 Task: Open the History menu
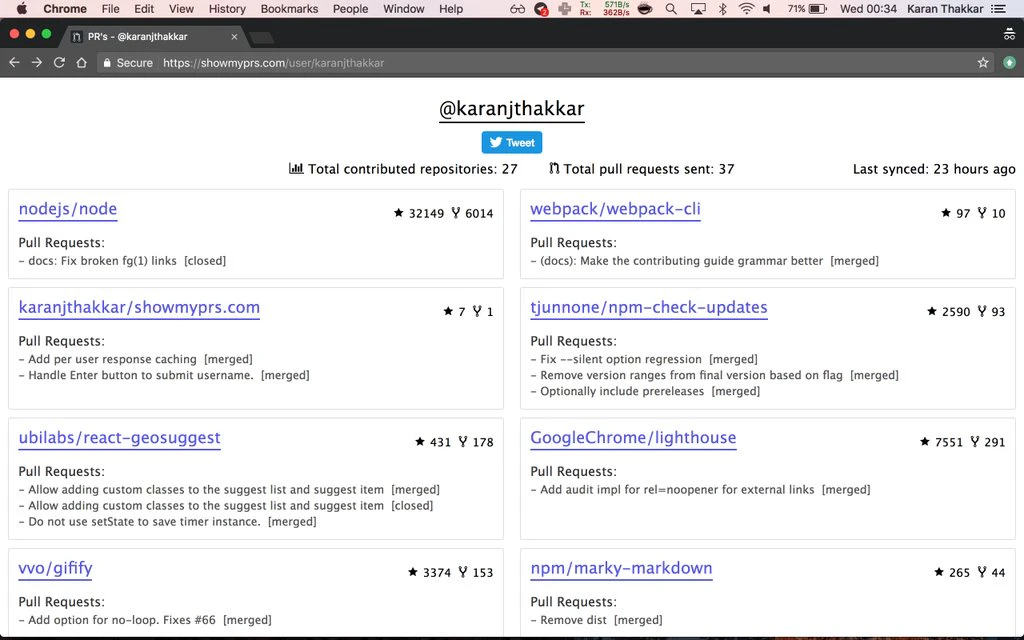pos(227,9)
